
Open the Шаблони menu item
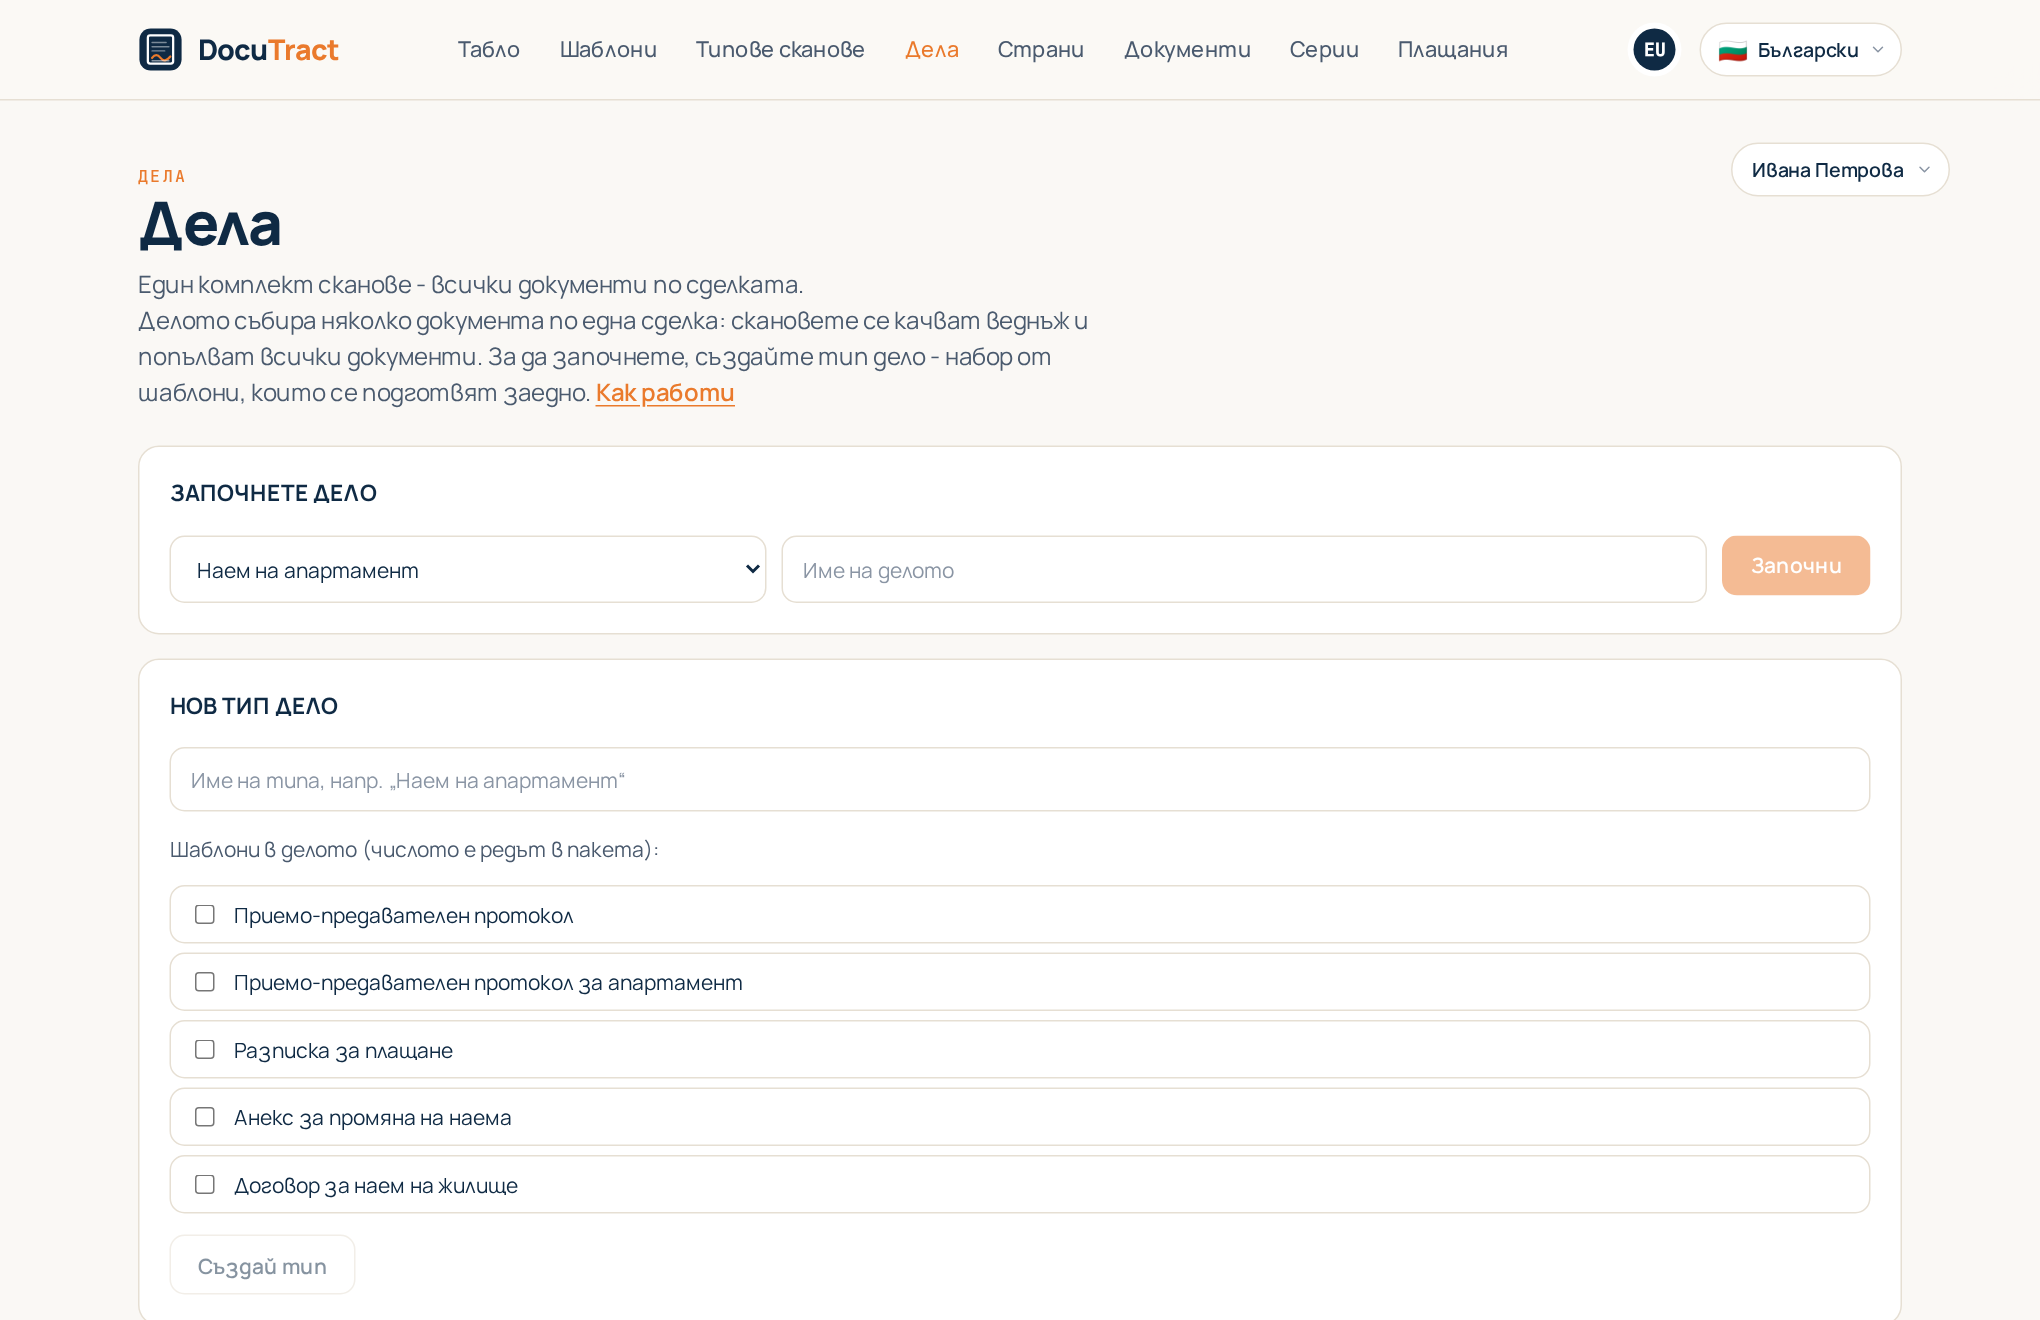coord(608,49)
